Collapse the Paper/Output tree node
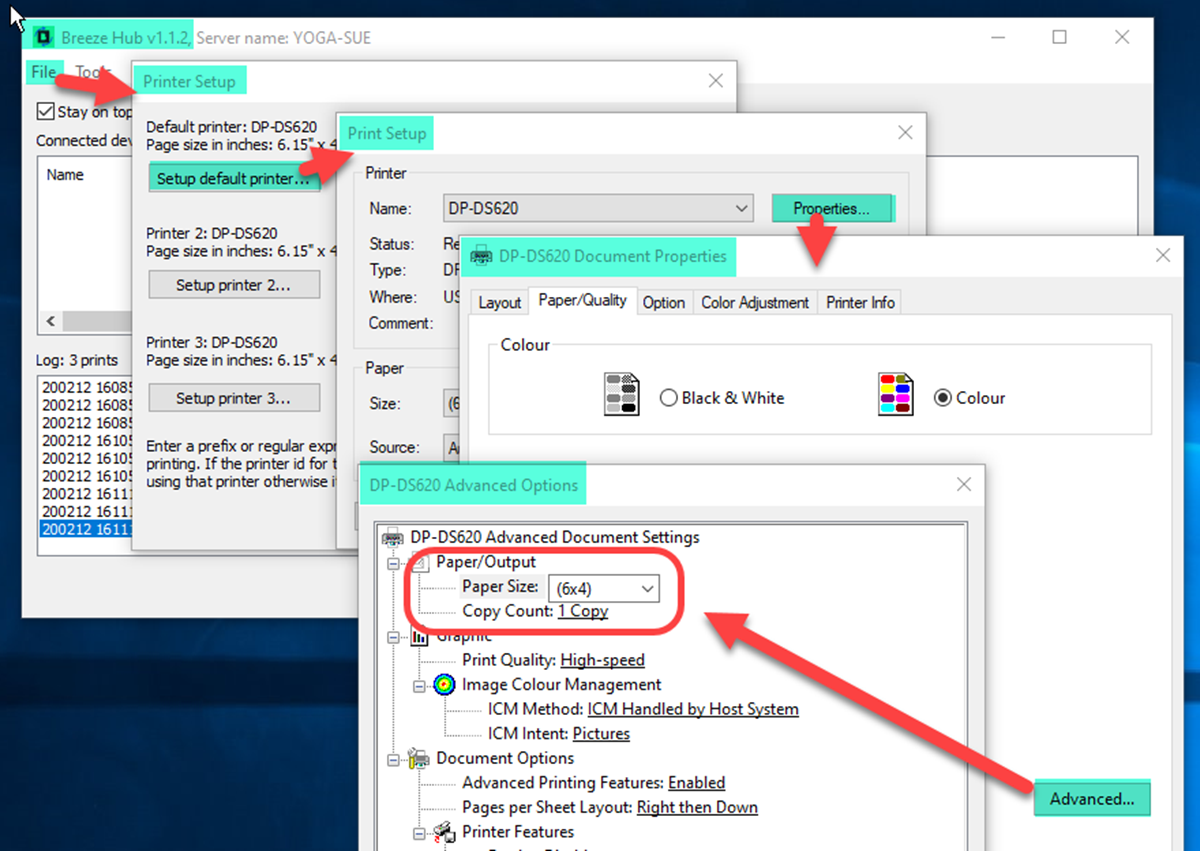Image resolution: width=1200 pixels, height=851 pixels. coord(393,563)
